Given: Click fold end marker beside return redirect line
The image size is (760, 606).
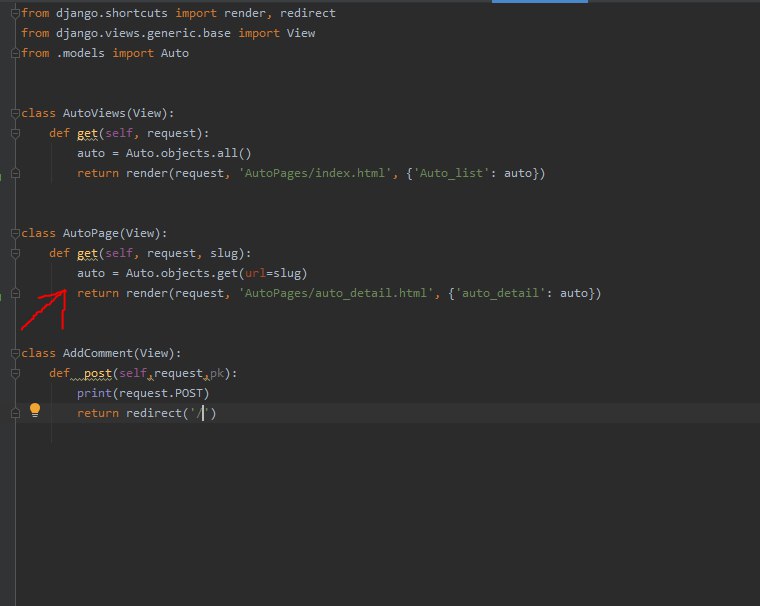Looking at the screenshot, I should pyautogui.click(x=16, y=413).
